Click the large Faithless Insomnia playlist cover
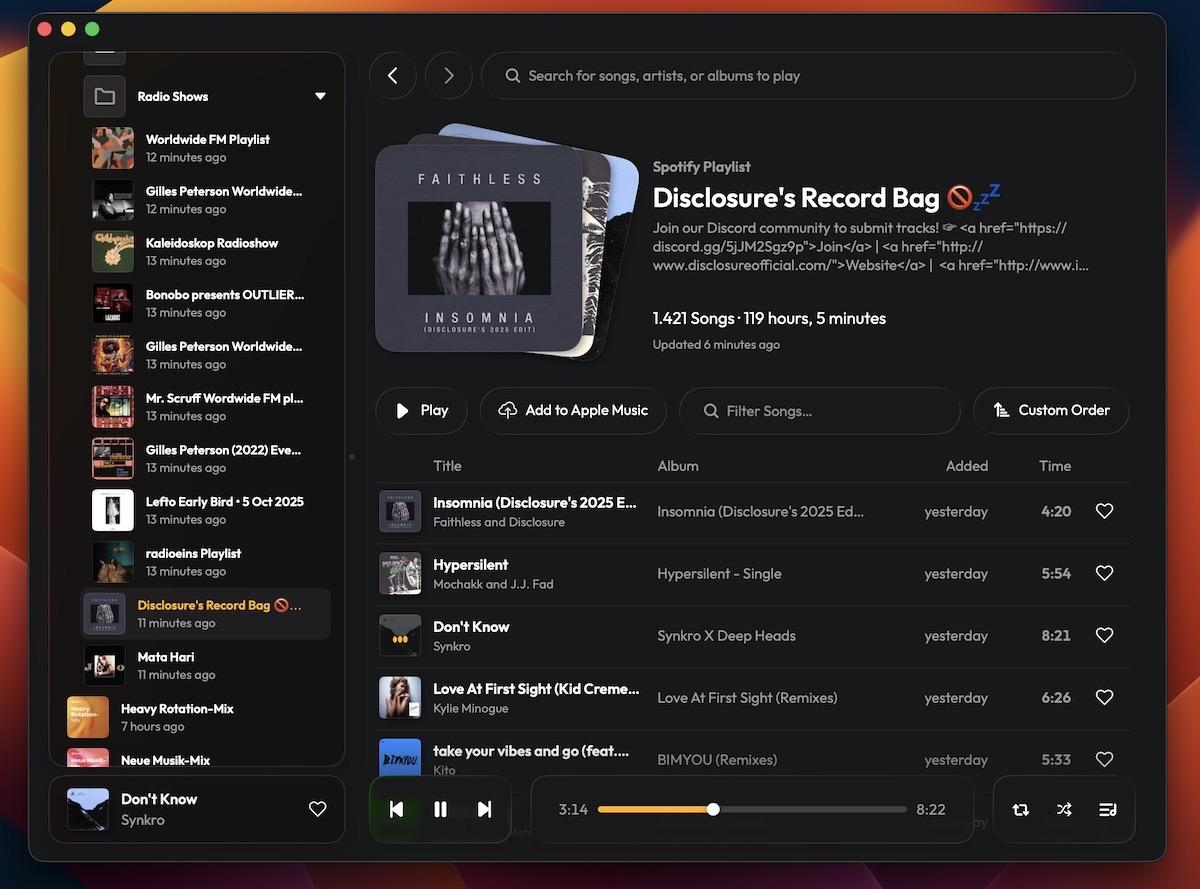 click(479, 248)
